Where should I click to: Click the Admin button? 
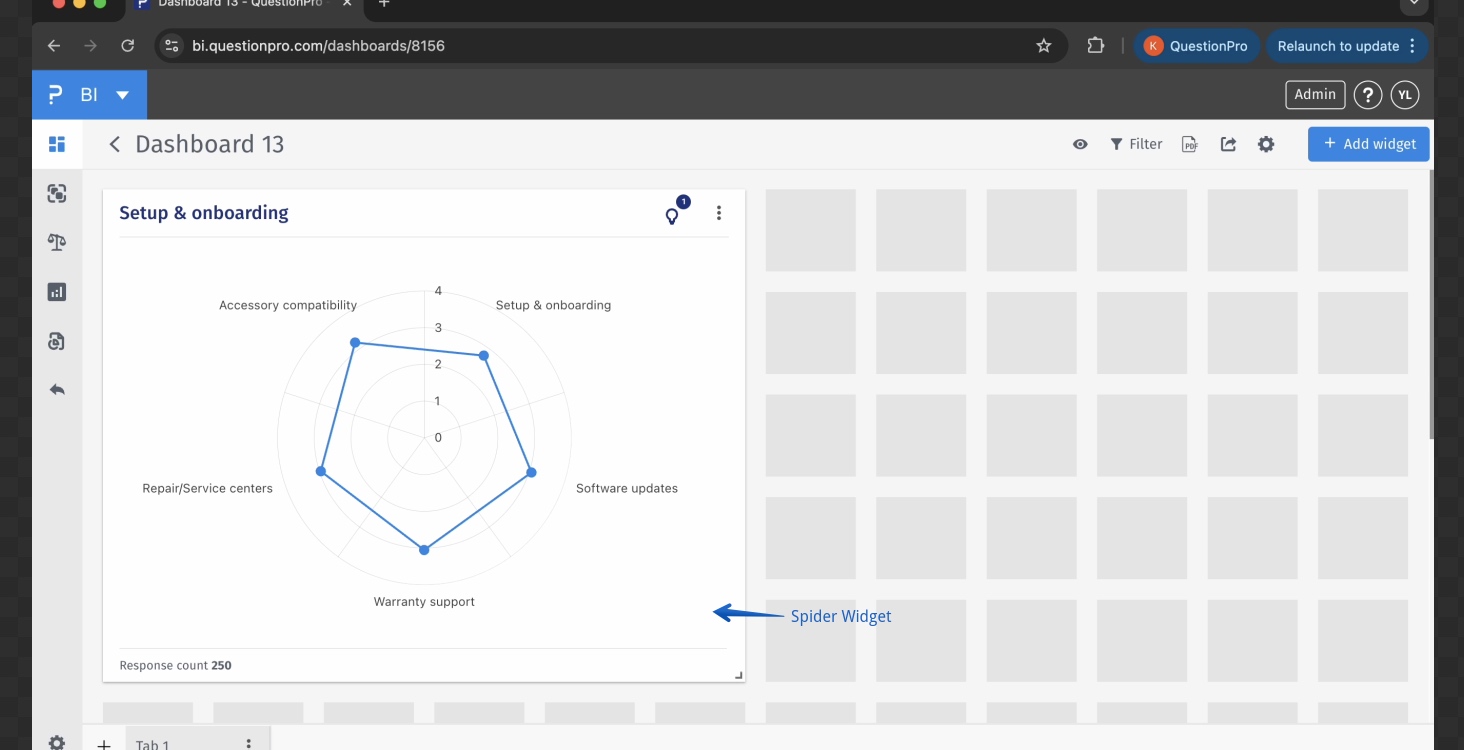tap(1314, 94)
